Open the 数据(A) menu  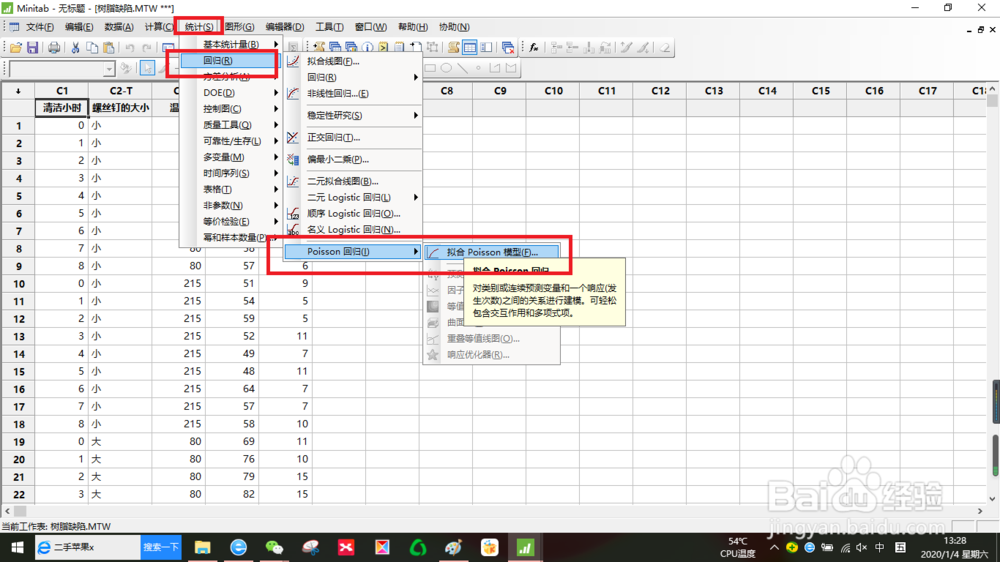coord(119,27)
